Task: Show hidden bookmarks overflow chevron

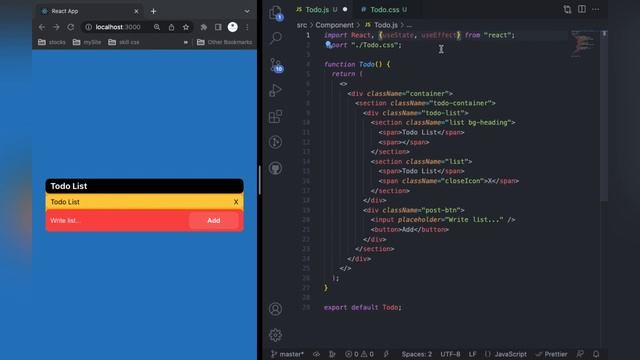Action: point(186,42)
